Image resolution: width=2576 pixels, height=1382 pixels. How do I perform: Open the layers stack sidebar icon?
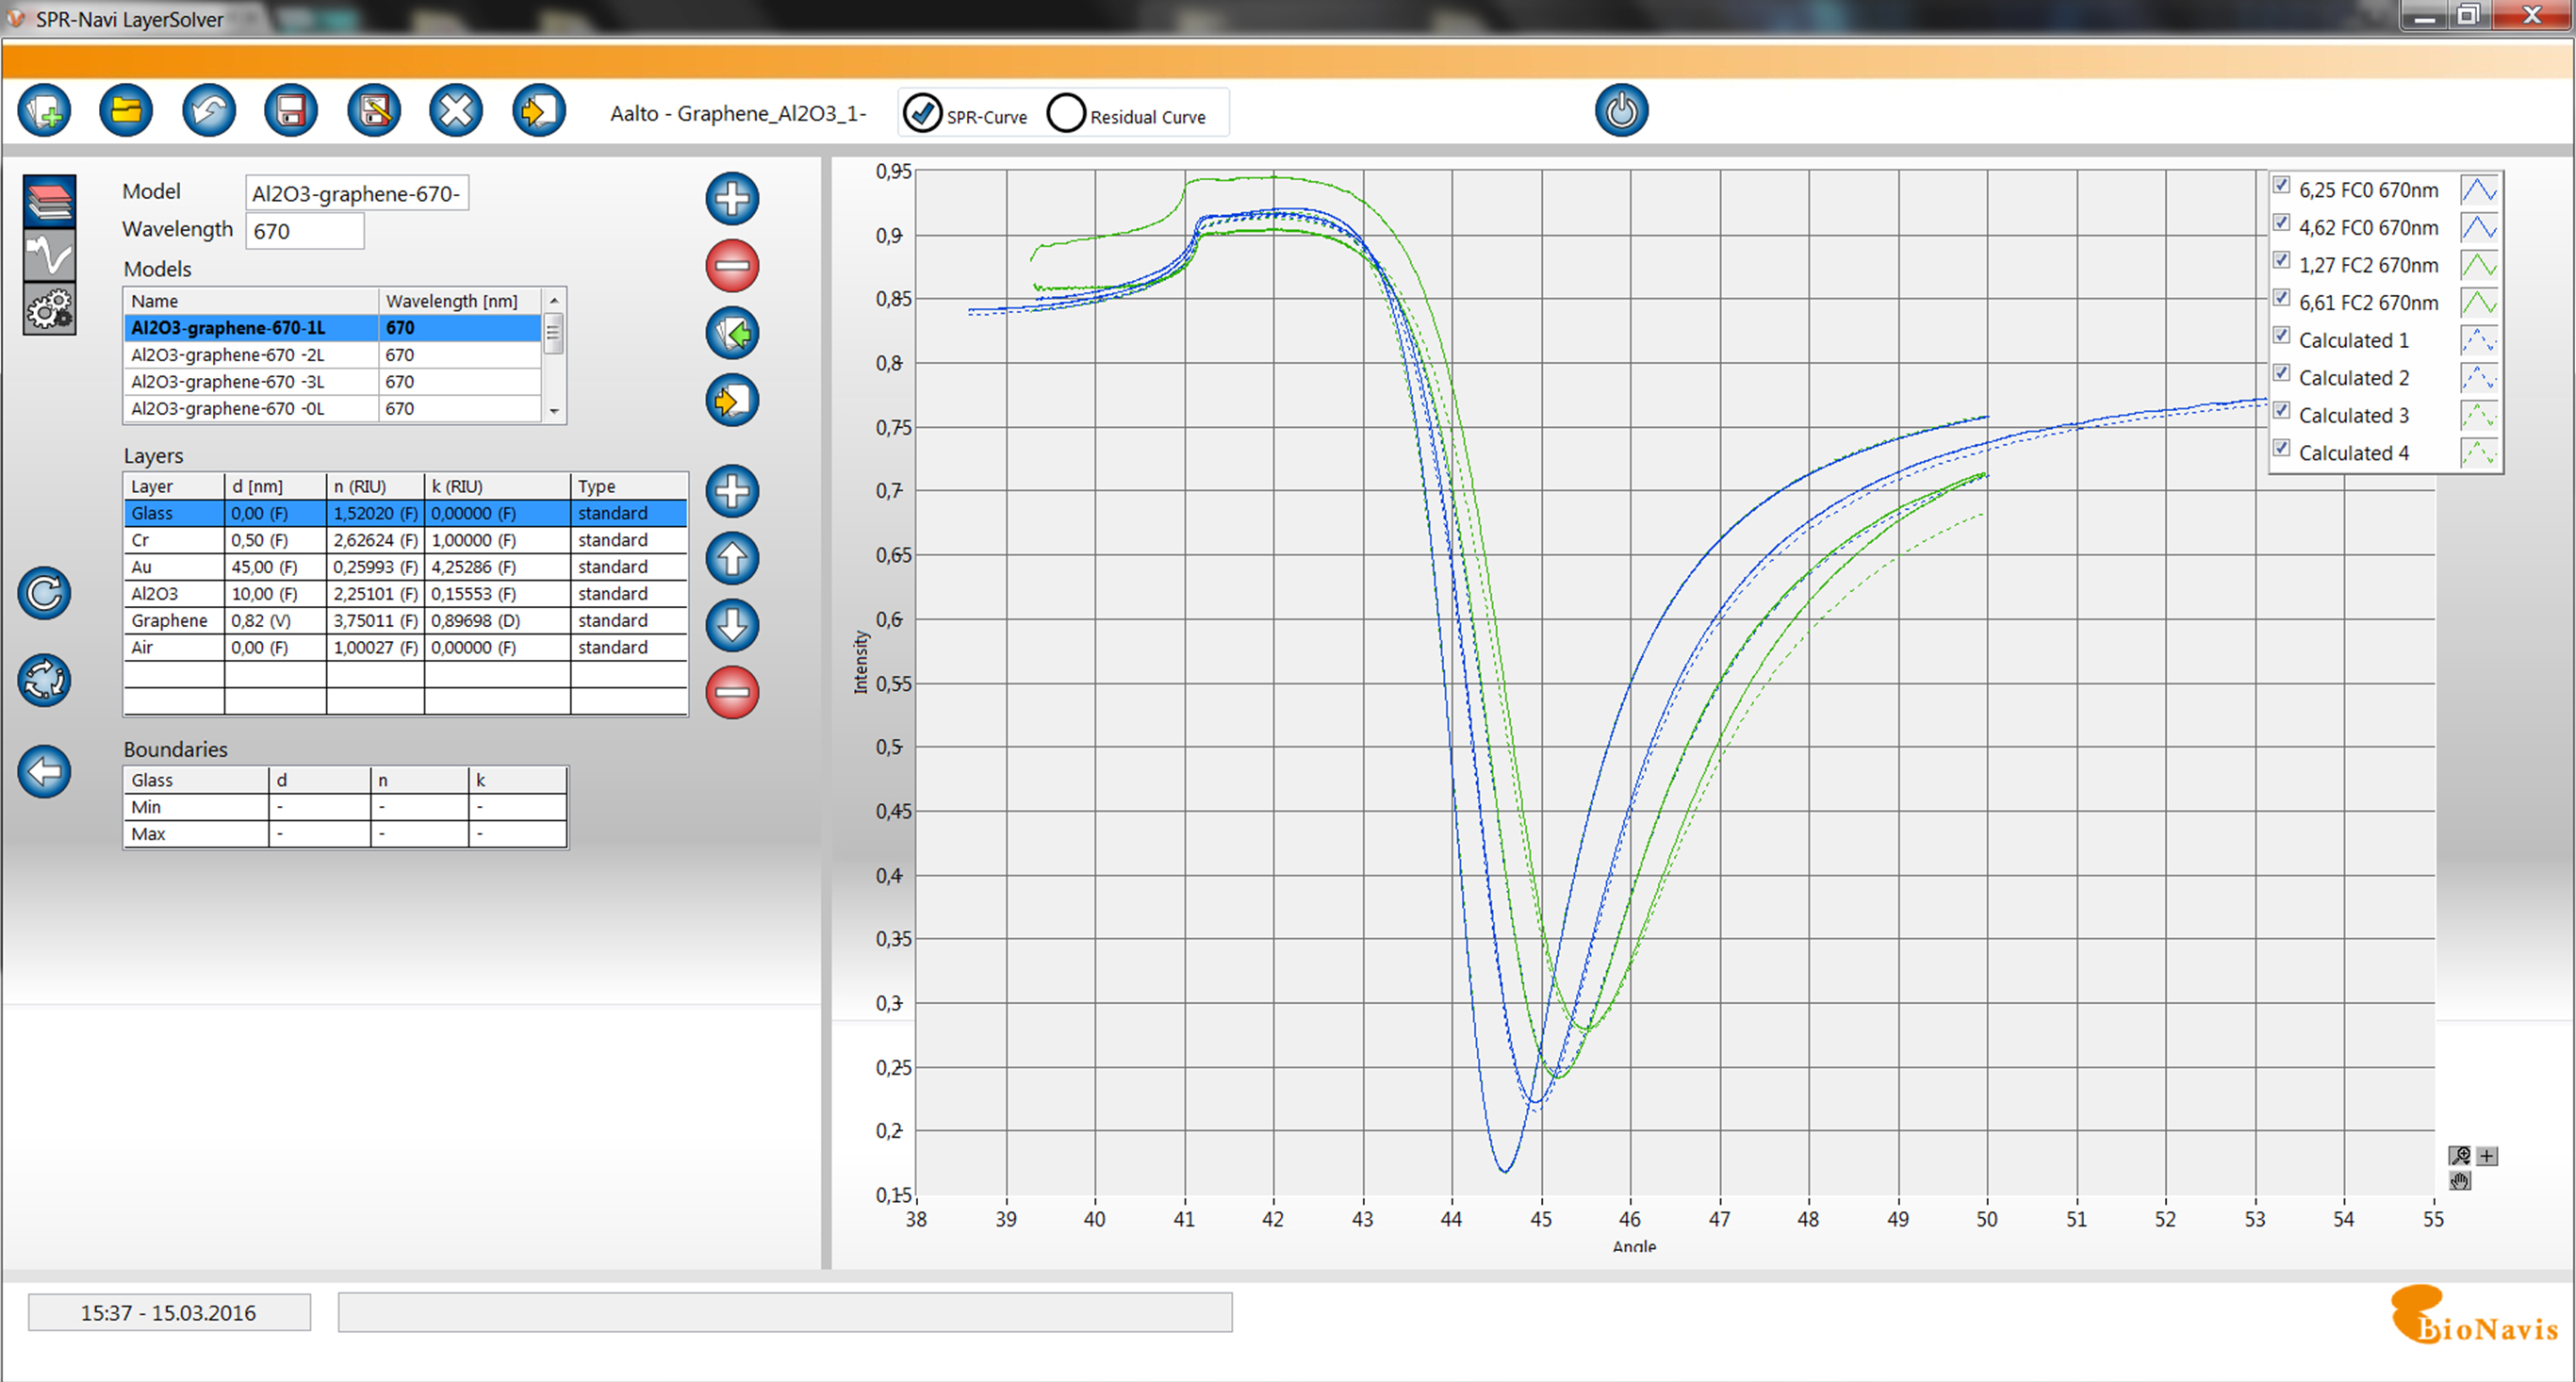click(50, 201)
